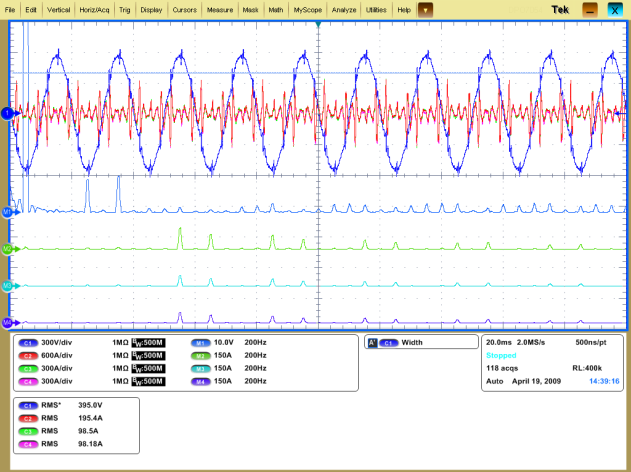Click the 500ns/pt resolution readout

[591, 342]
